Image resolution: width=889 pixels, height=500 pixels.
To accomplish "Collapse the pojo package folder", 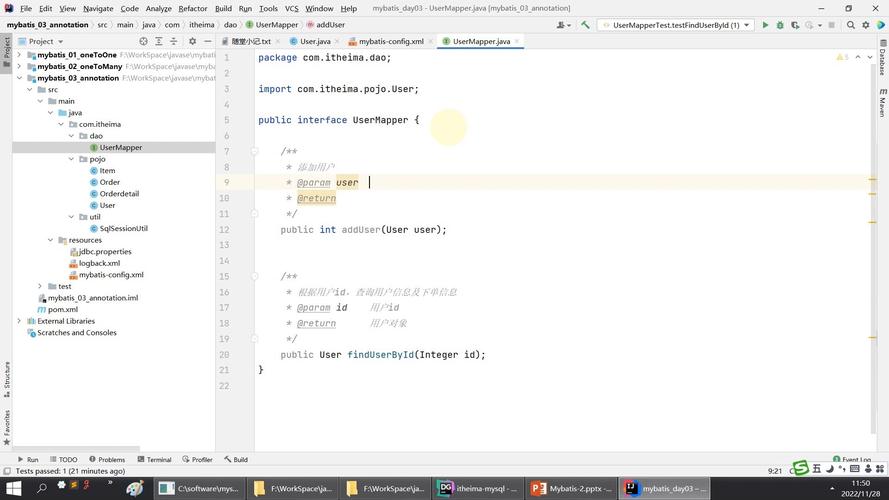I will pyautogui.click(x=71, y=159).
